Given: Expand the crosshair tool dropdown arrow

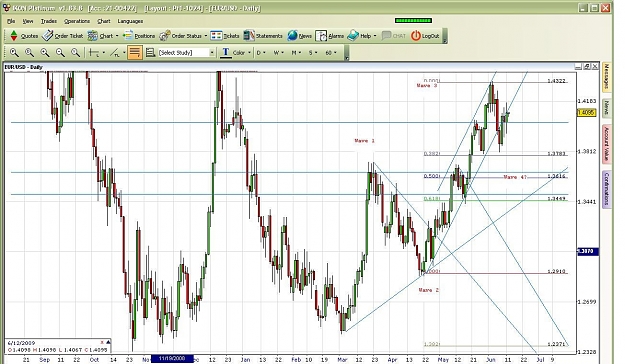Looking at the screenshot, I should point(104,53).
